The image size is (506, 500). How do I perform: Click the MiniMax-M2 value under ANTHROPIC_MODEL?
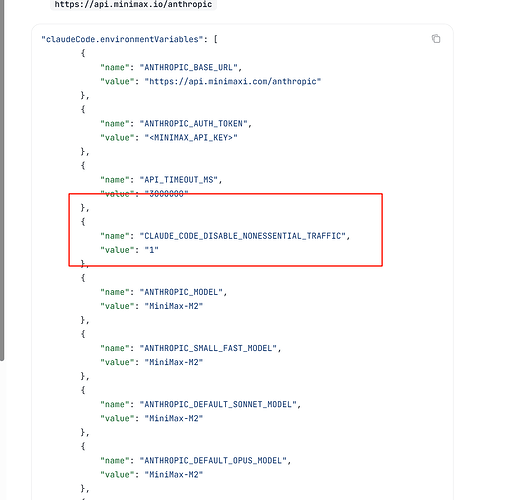pos(174,306)
